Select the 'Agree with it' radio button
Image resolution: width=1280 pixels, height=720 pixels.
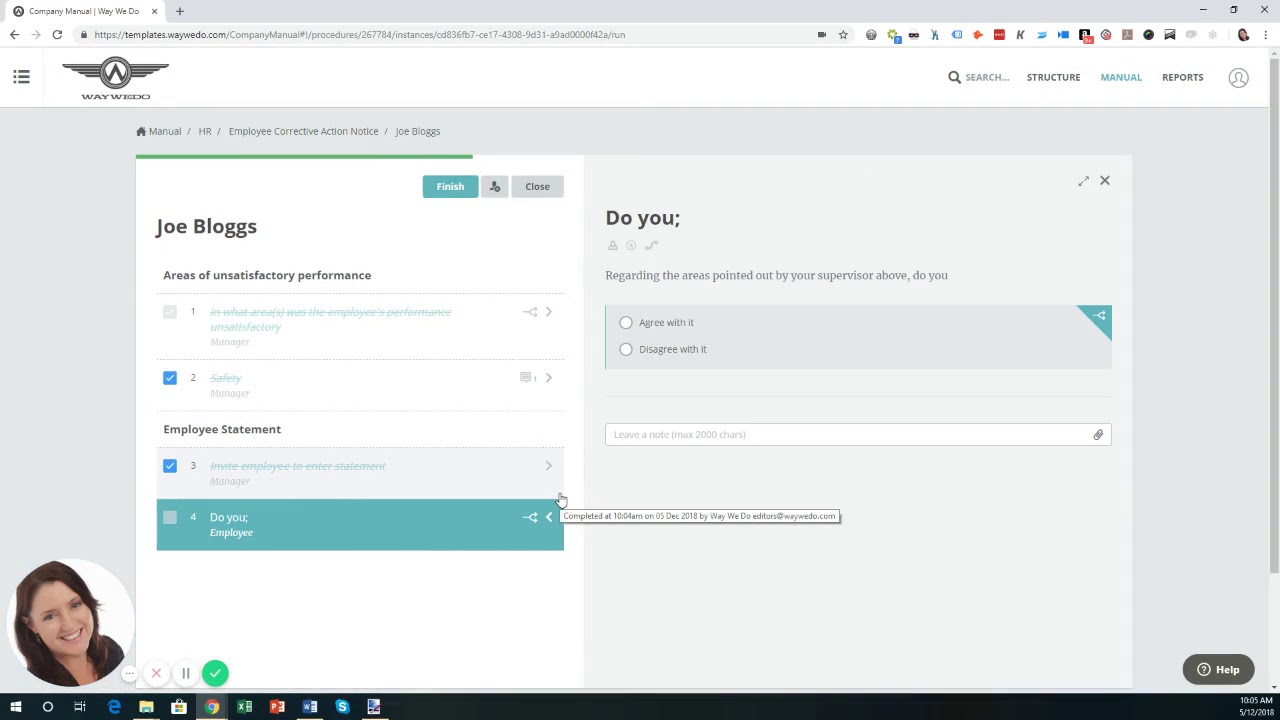(x=626, y=323)
